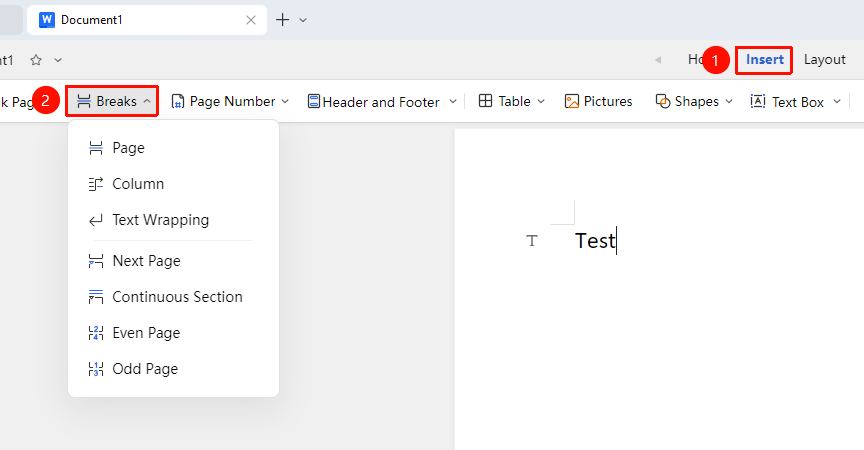864x450 pixels.
Task: Click the Even Page icon
Action: coord(96,333)
